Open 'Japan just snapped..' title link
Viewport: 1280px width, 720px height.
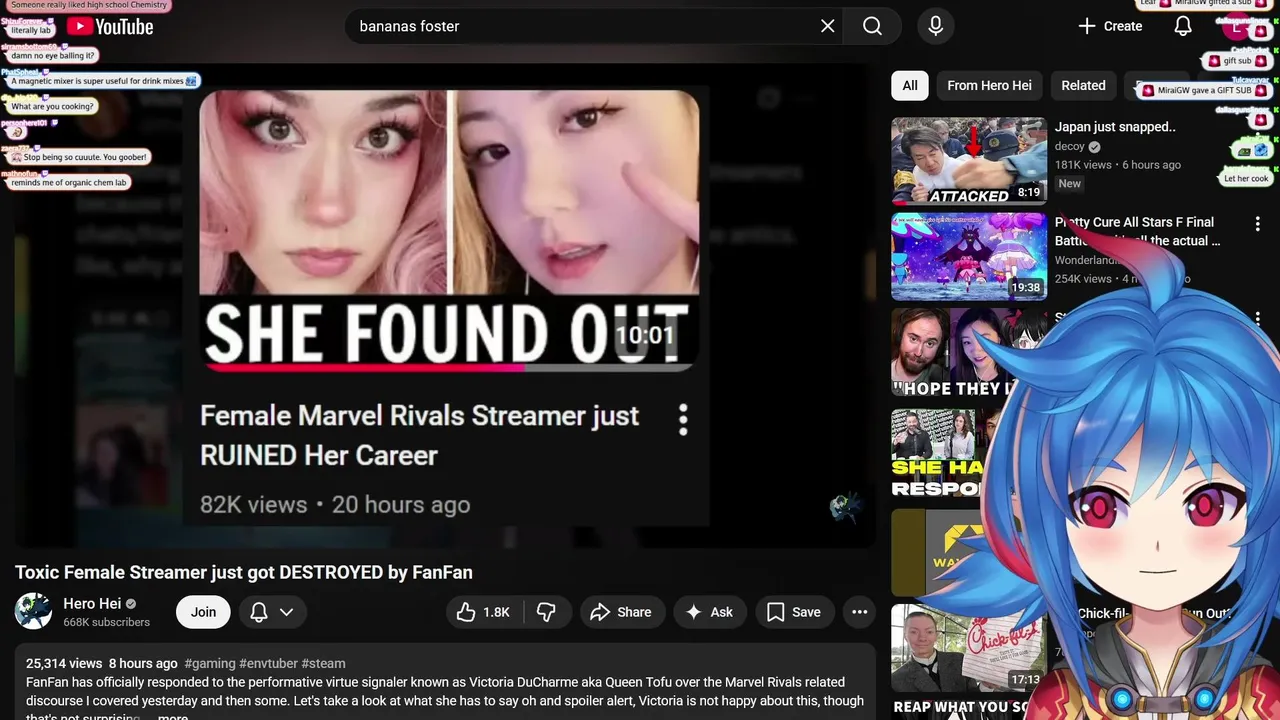[x=1115, y=127]
